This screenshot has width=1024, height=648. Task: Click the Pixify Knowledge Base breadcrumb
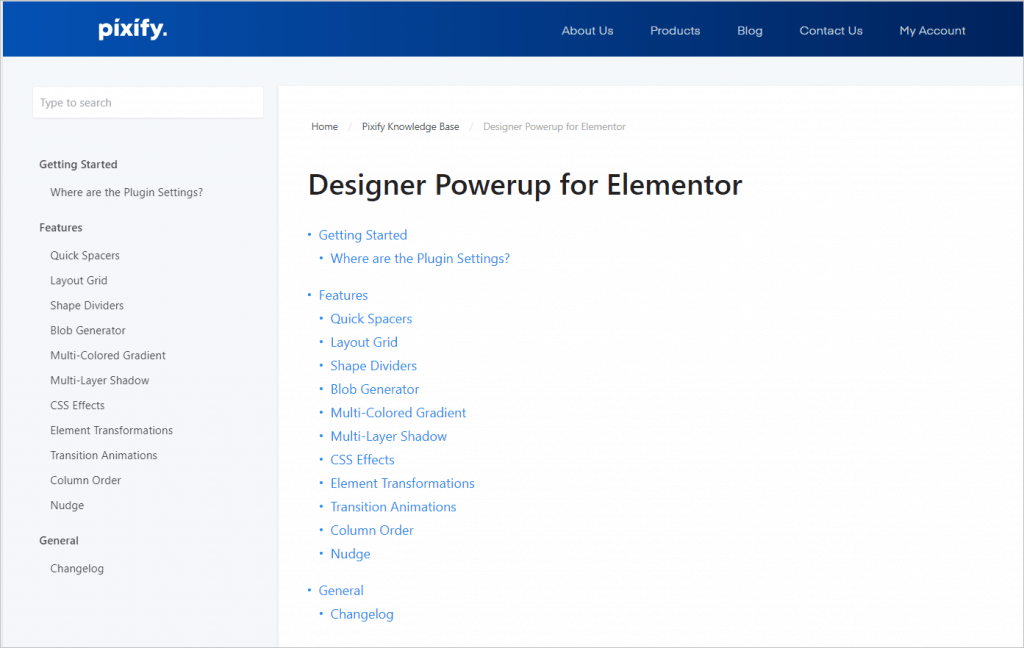[410, 127]
